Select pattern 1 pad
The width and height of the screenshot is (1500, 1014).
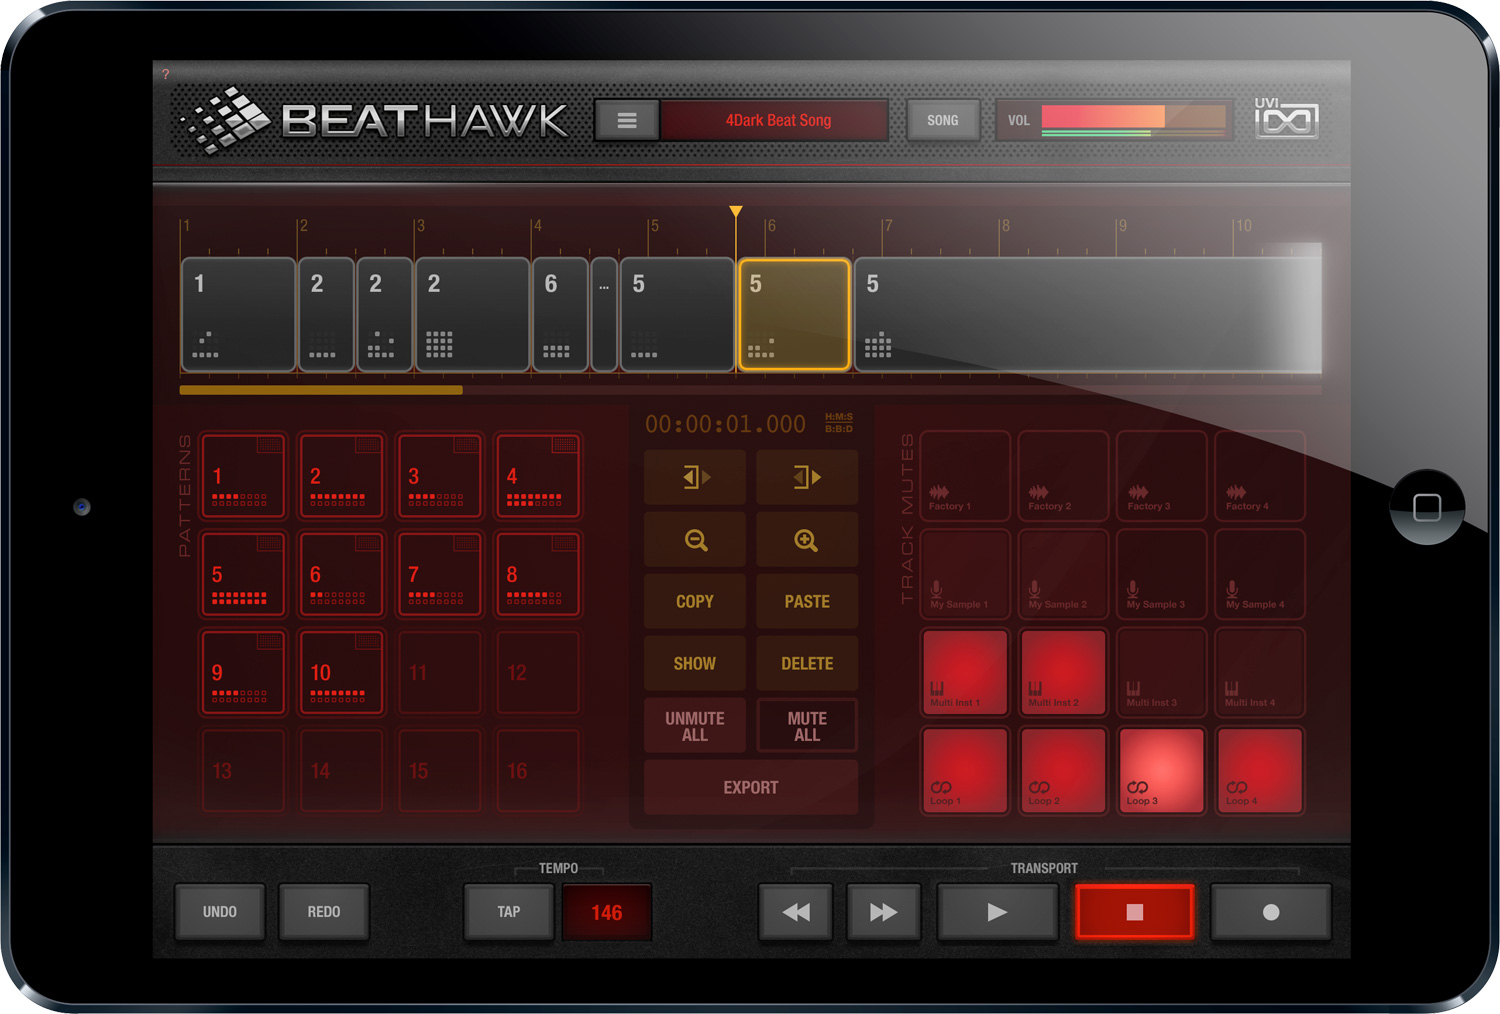pos(243,476)
